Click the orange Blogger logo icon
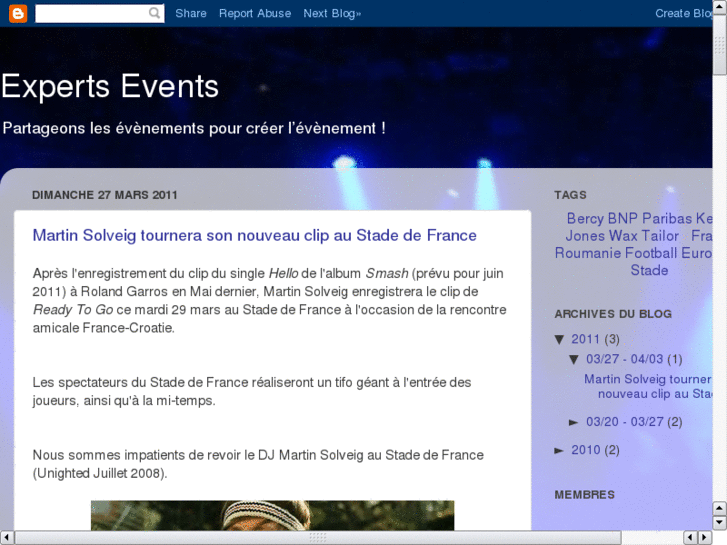Viewport: 727px width, 545px height. tap(18, 13)
